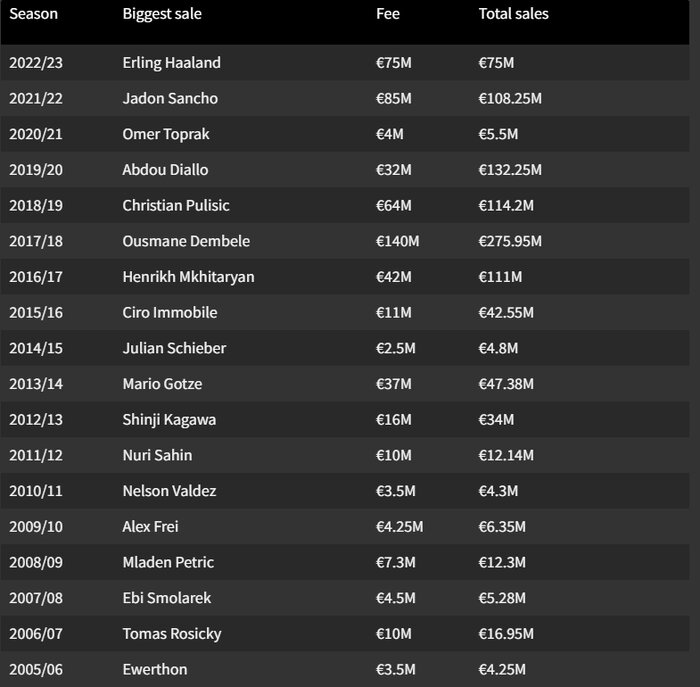The image size is (700, 687).
Task: Select Henrikh Mkhitaryan in the table
Action: [x=188, y=277]
